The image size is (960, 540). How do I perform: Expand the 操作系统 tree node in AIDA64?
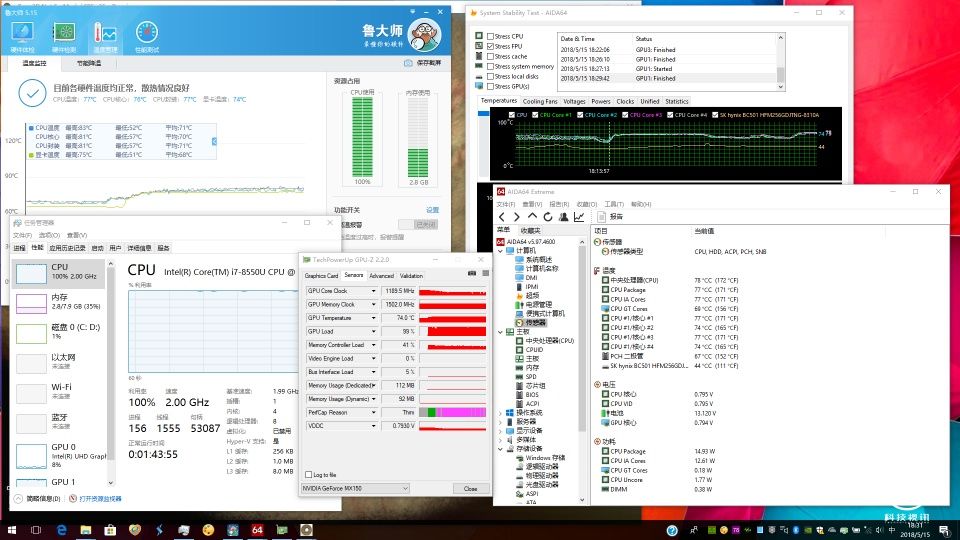point(500,413)
